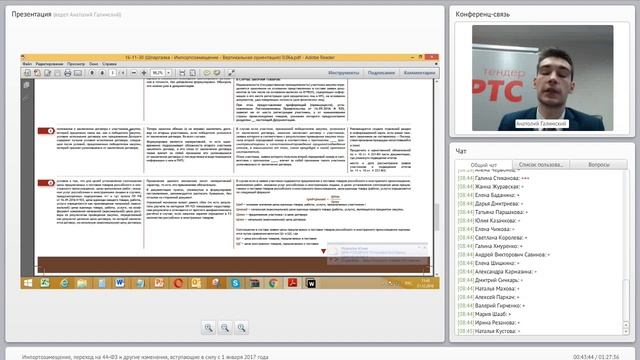This screenshot has width=640, height=360.
Task: Open Chrome from the shared taskbar
Action: click(273, 283)
